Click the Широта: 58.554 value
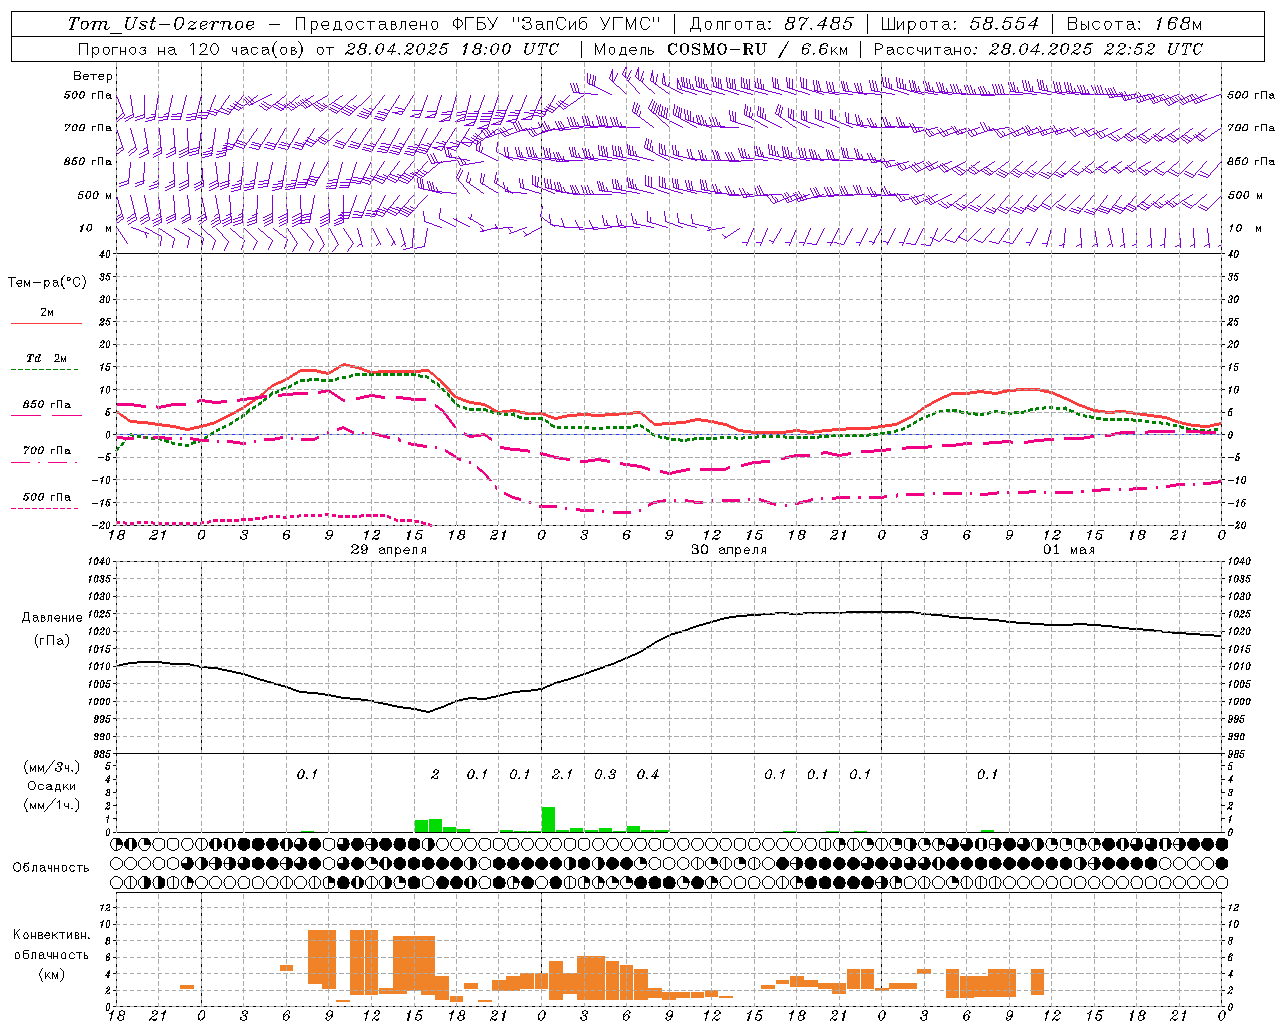Image resolution: width=1280 pixels, height=1024 pixels. tap(959, 24)
